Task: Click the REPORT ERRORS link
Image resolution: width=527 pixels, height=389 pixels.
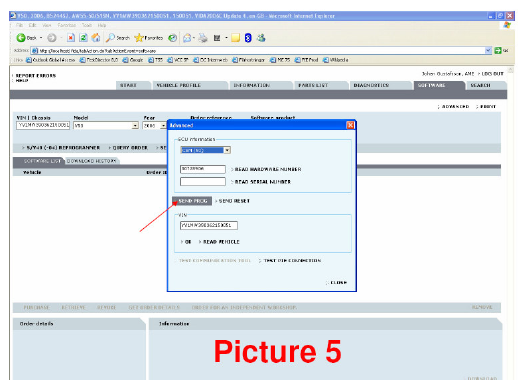Action: pos(36,76)
